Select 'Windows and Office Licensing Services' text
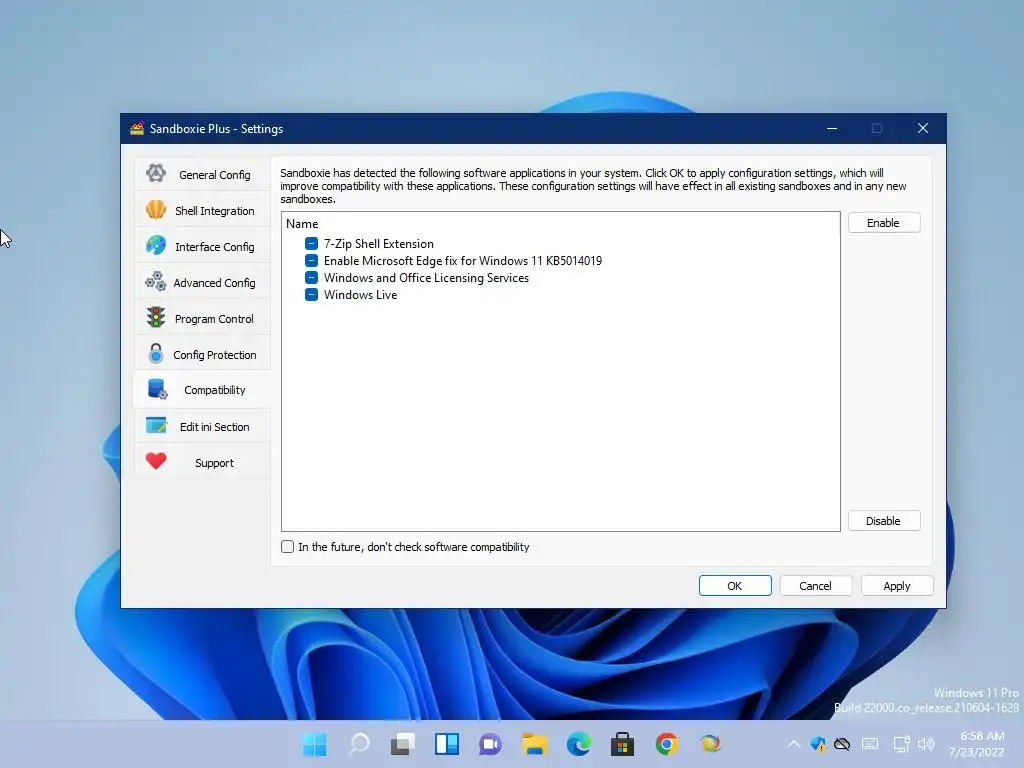The image size is (1024, 768). [x=426, y=278]
